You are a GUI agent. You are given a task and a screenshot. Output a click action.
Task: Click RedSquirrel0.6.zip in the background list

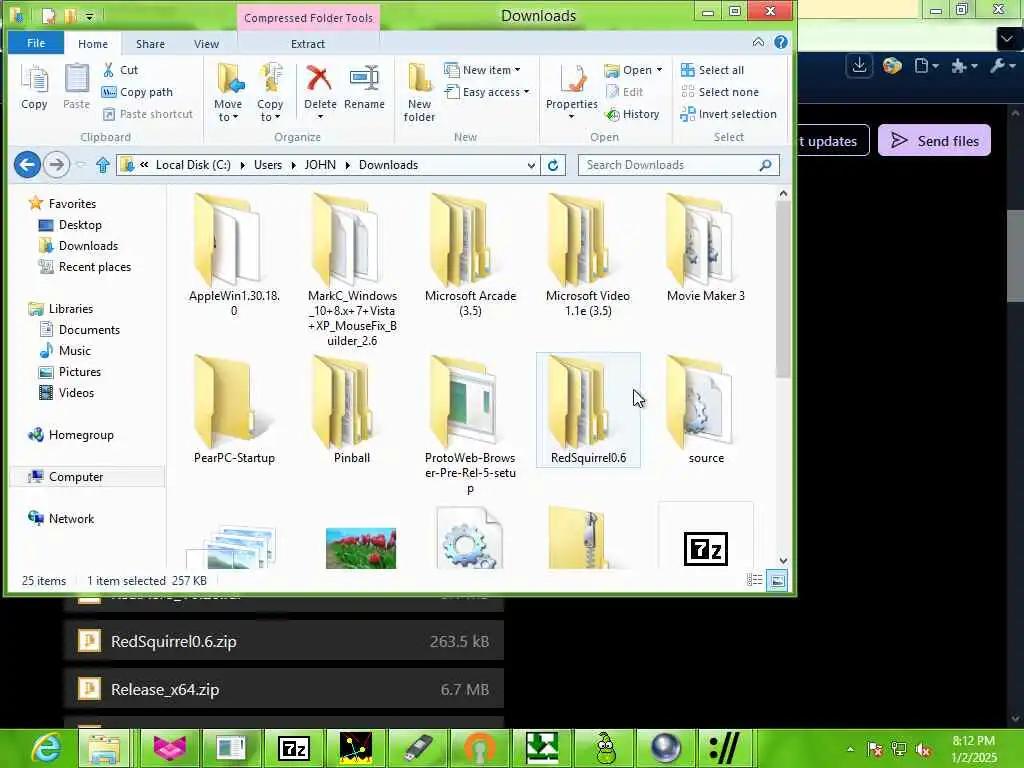[284, 641]
